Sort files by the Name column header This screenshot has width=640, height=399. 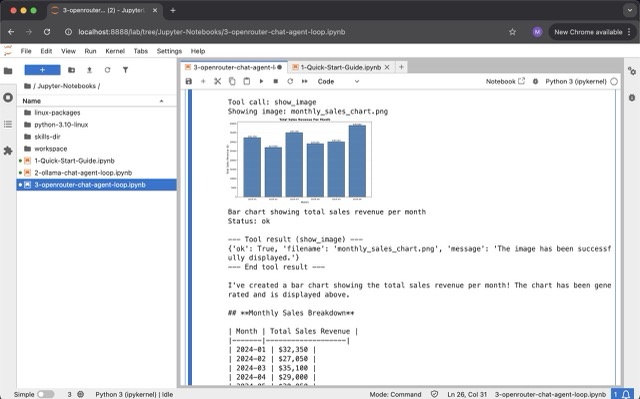pos(96,101)
